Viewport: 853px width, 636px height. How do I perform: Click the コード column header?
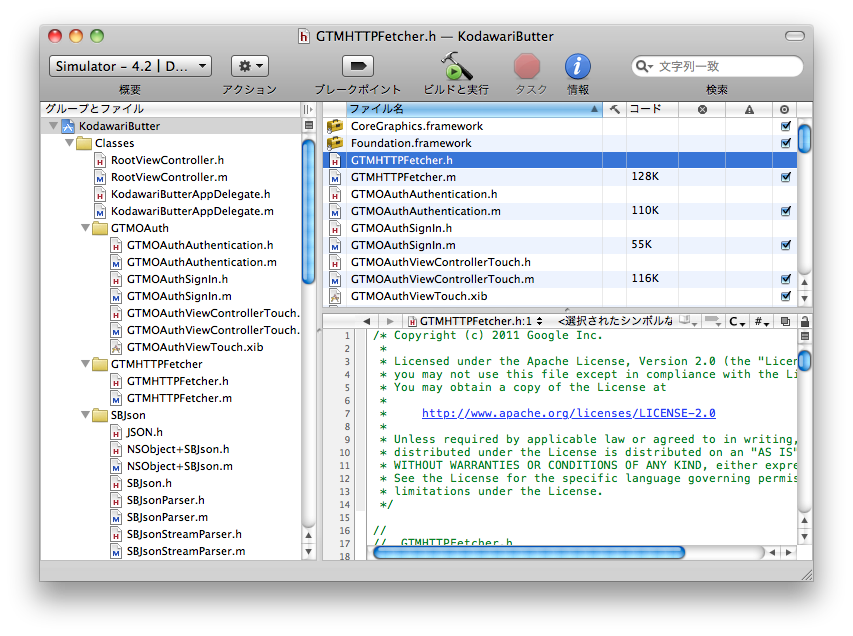click(650, 109)
